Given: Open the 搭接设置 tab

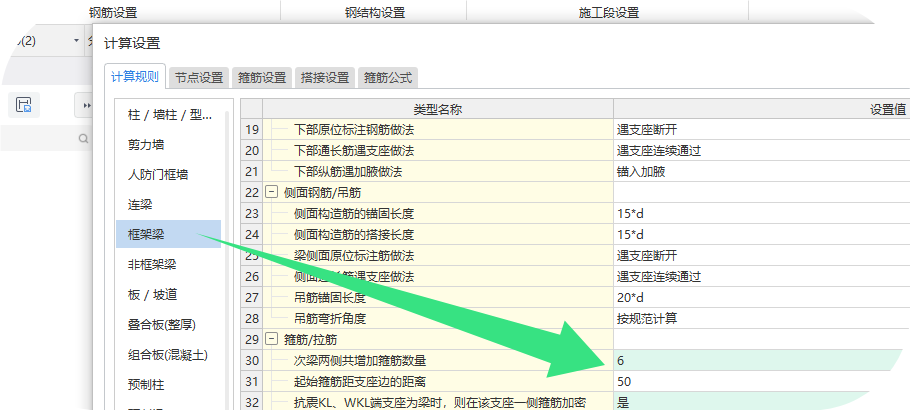Looking at the screenshot, I should pyautogui.click(x=325, y=78).
